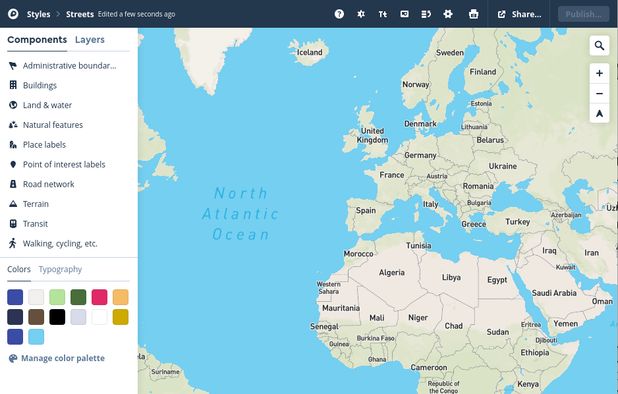Select the pale lavender gray swatch

(x=78, y=317)
